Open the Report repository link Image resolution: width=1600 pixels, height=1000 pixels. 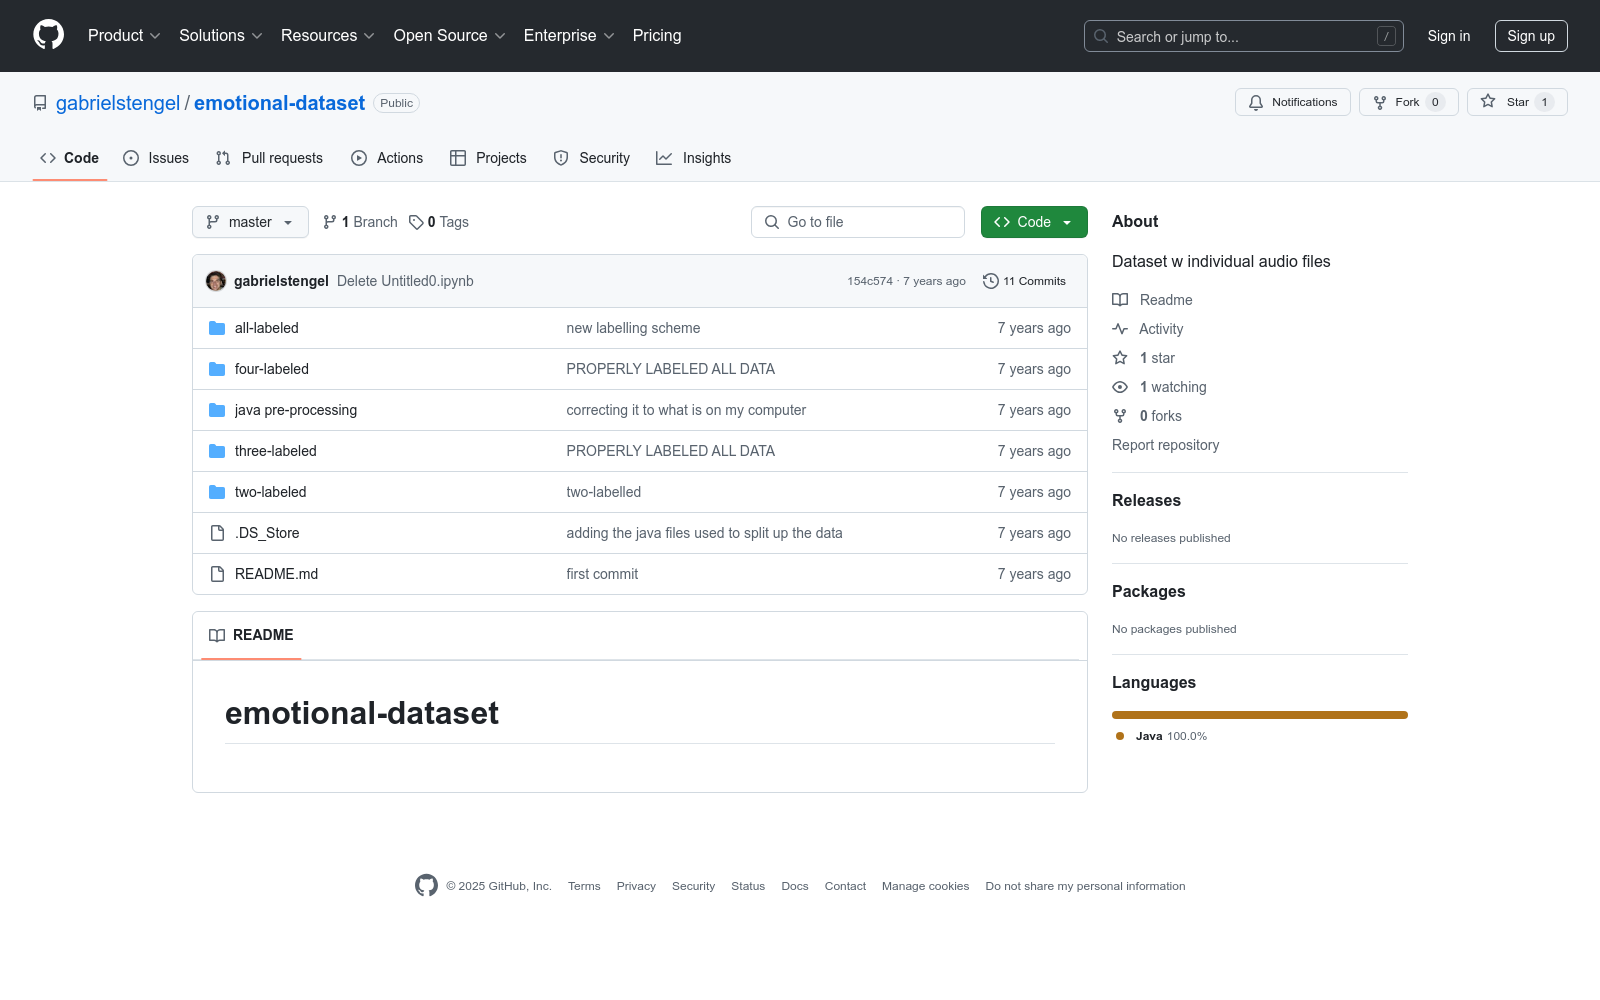(x=1166, y=445)
